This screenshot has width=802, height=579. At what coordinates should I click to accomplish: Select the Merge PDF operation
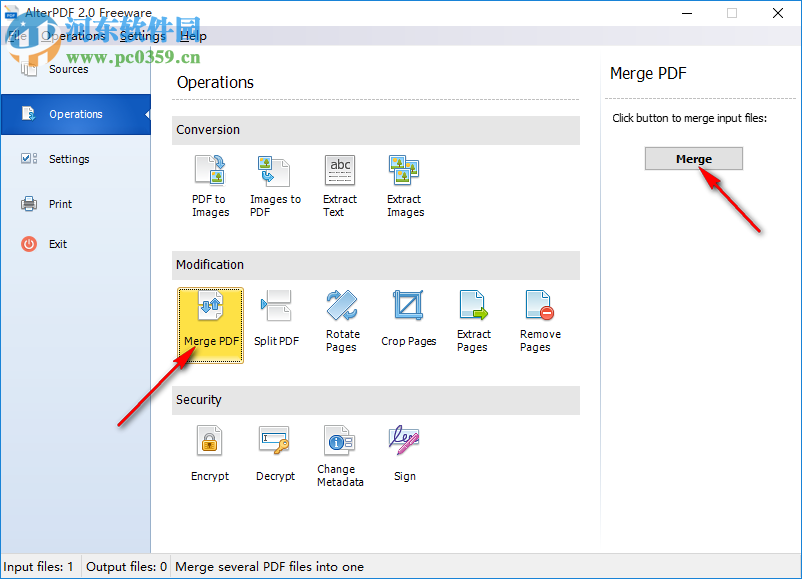click(x=210, y=325)
